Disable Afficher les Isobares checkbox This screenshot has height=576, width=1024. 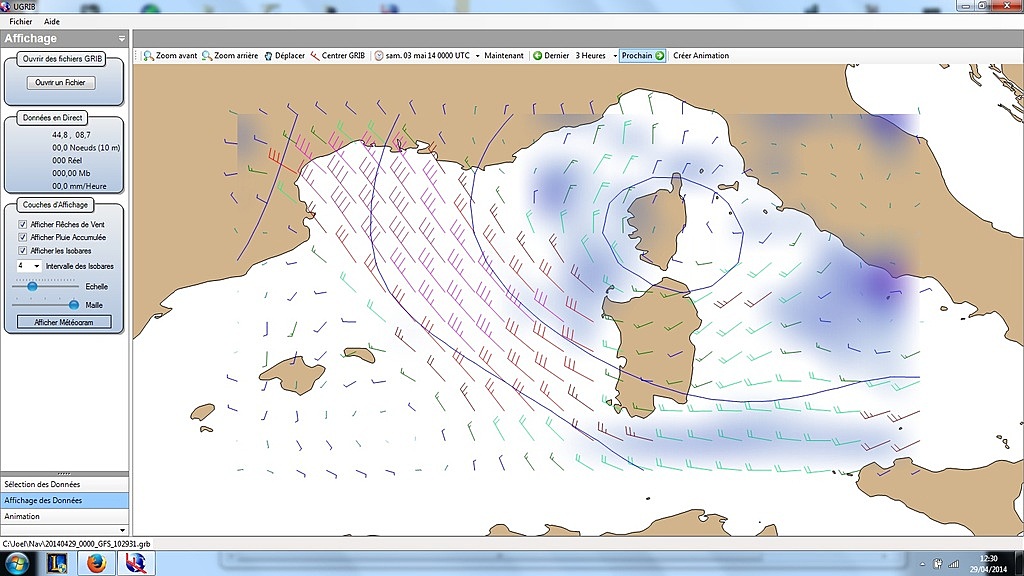point(23,250)
